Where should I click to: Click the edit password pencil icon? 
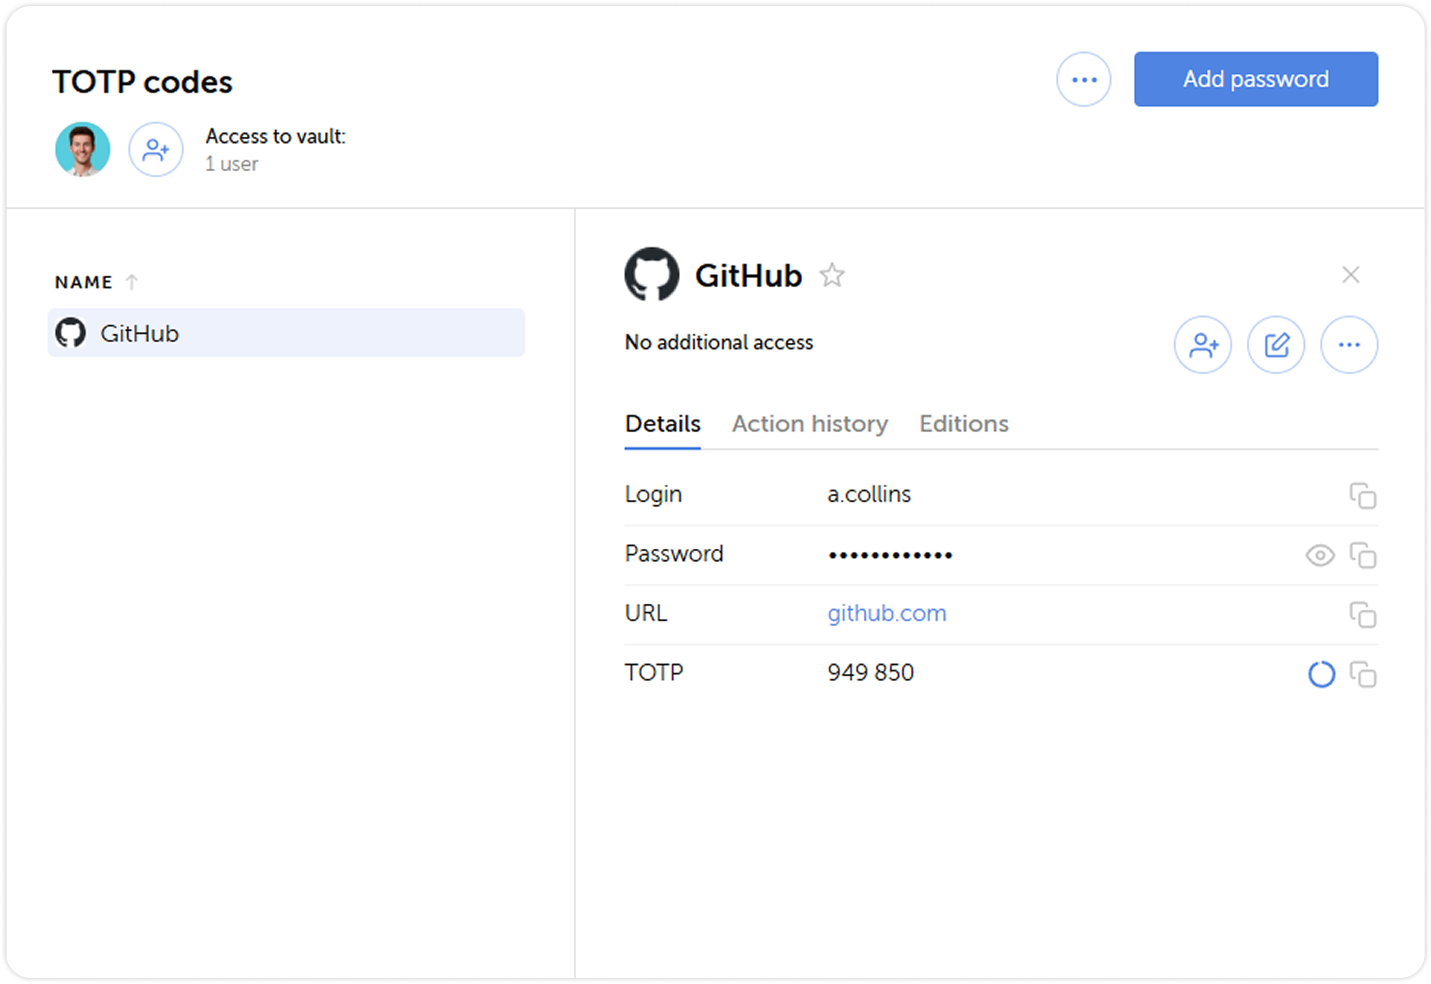point(1276,345)
